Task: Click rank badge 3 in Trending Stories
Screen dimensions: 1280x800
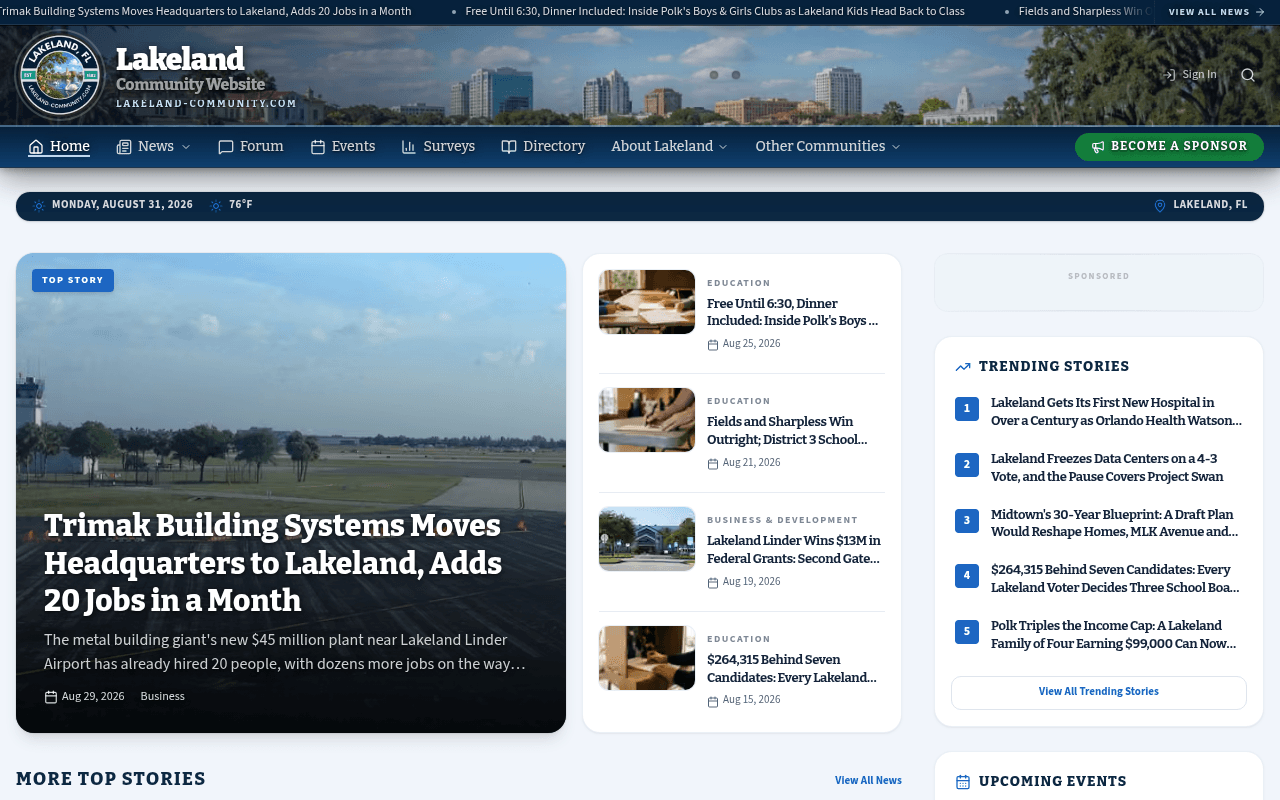Action: coord(967,520)
